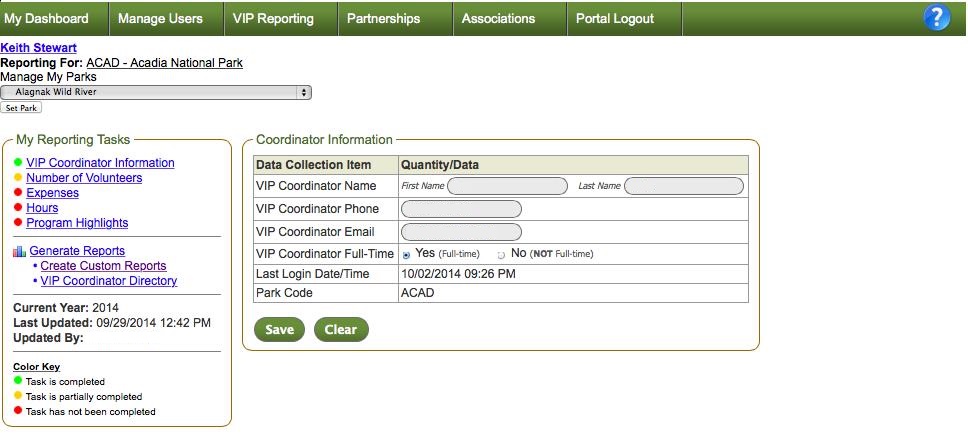Click red status dot beside Program Highlights
The image size is (968, 448).
tap(18, 223)
